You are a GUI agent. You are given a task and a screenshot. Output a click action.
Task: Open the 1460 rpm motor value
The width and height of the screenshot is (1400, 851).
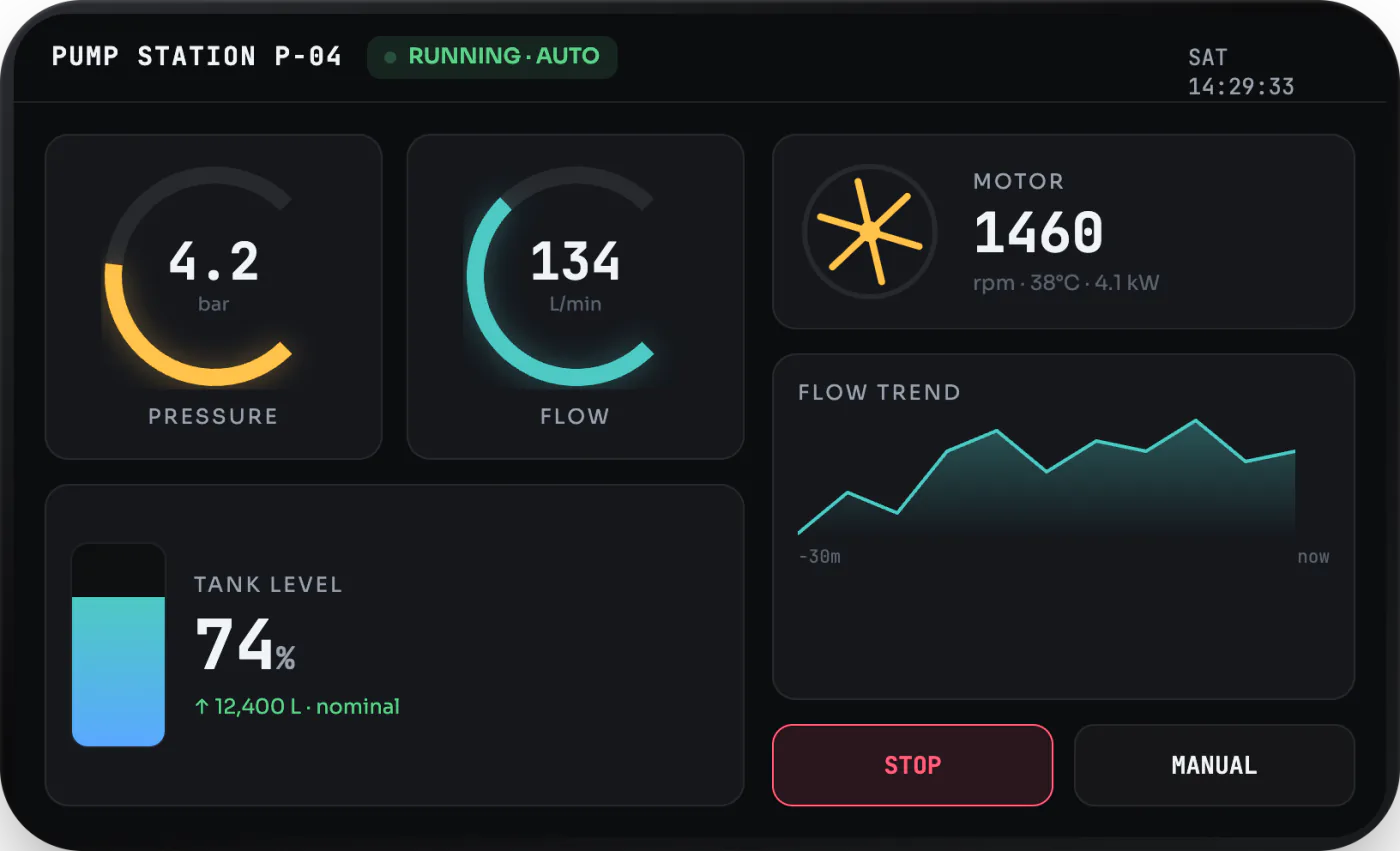(x=1038, y=232)
